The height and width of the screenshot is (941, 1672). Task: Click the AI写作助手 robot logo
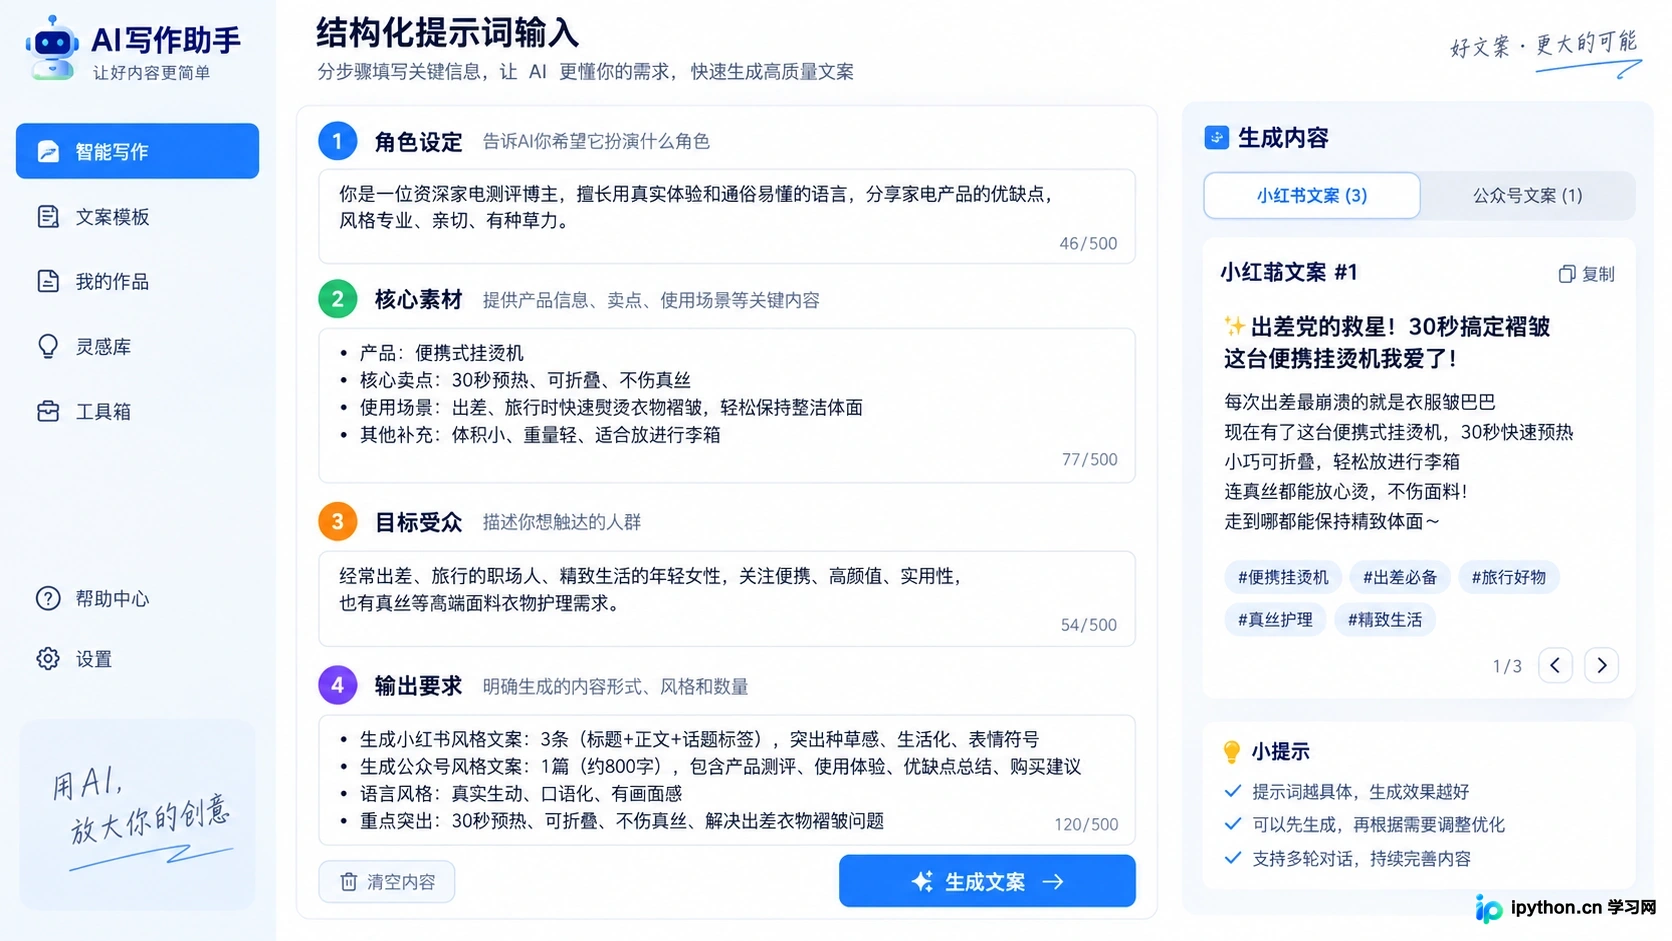pos(52,48)
